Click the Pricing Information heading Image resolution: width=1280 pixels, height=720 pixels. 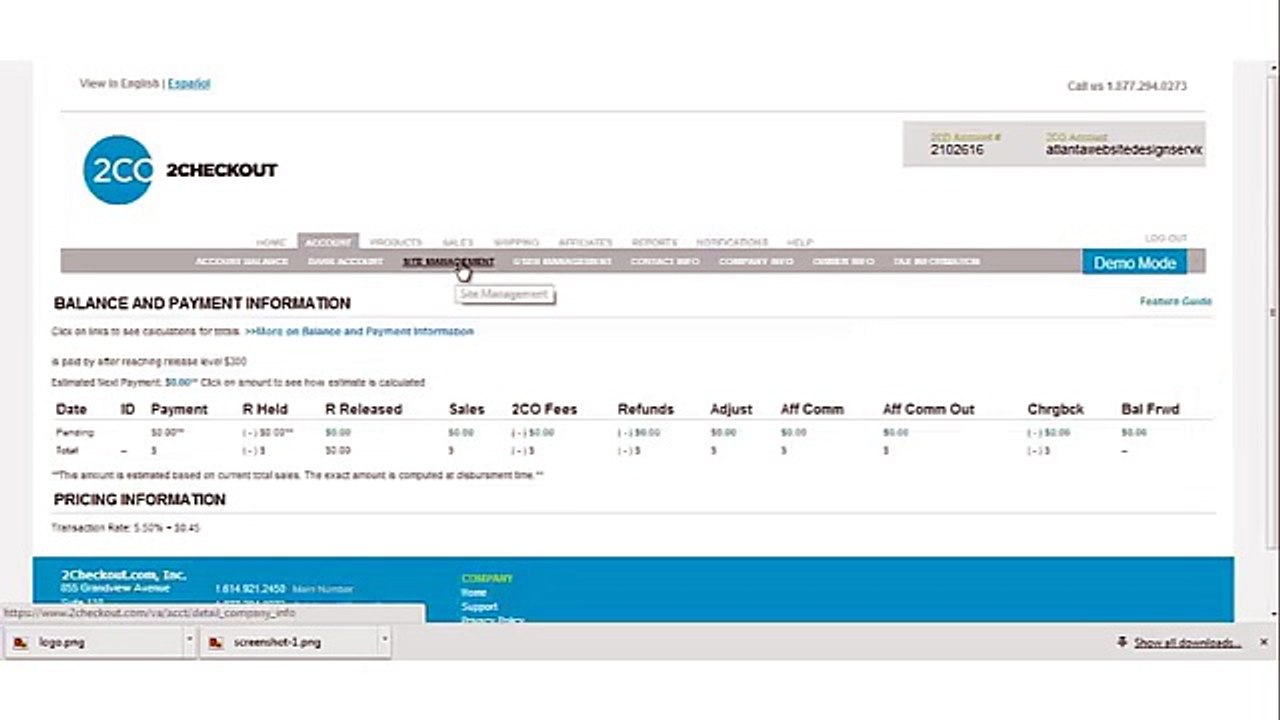point(140,499)
